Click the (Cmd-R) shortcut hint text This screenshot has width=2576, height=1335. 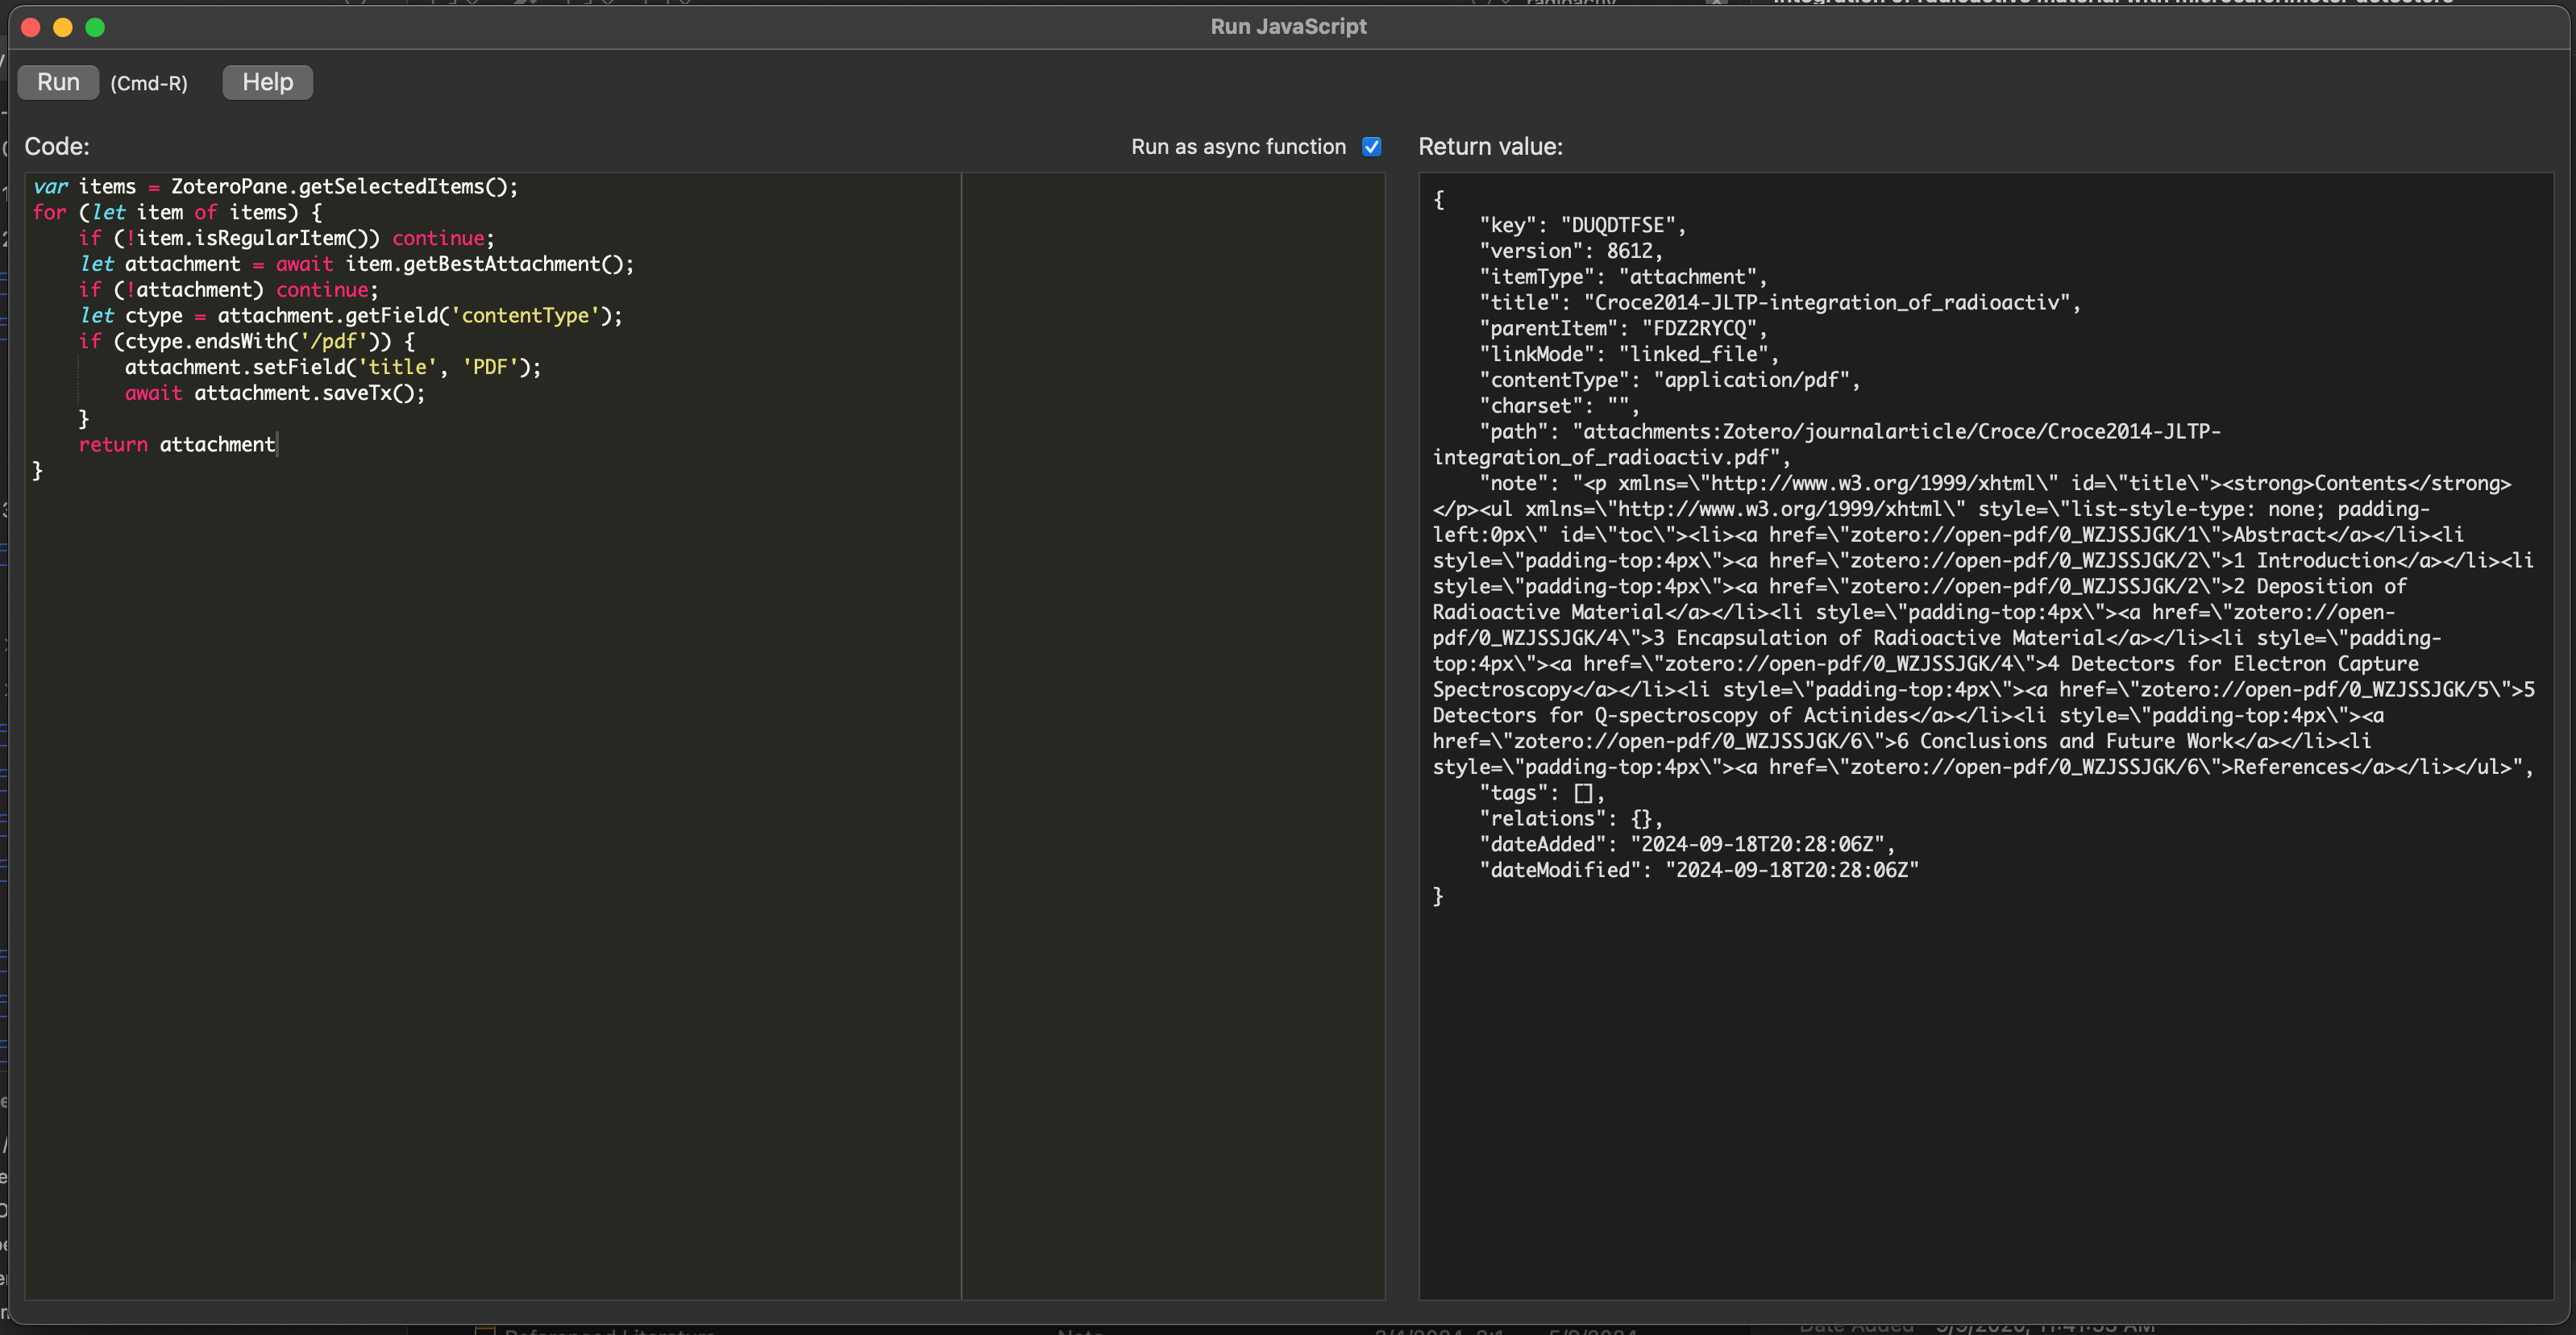tap(149, 84)
